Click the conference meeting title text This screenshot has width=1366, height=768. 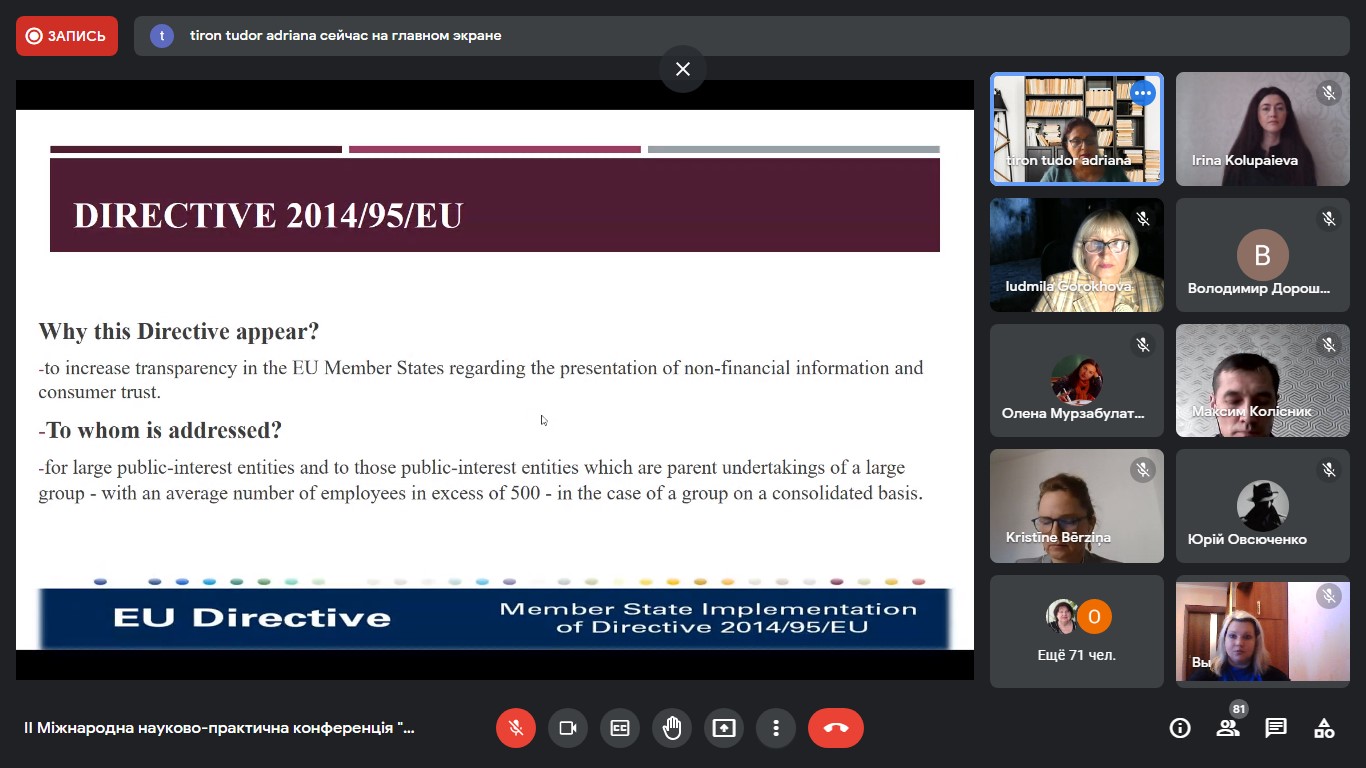coord(219,728)
